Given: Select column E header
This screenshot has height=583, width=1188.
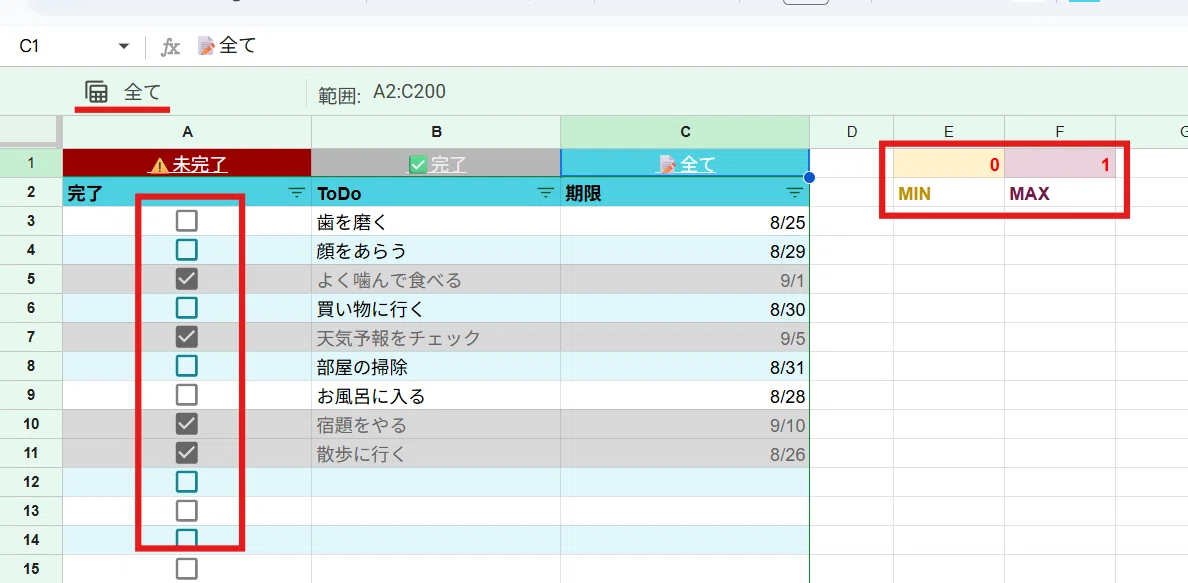Looking at the screenshot, I should pyautogui.click(x=949, y=132).
